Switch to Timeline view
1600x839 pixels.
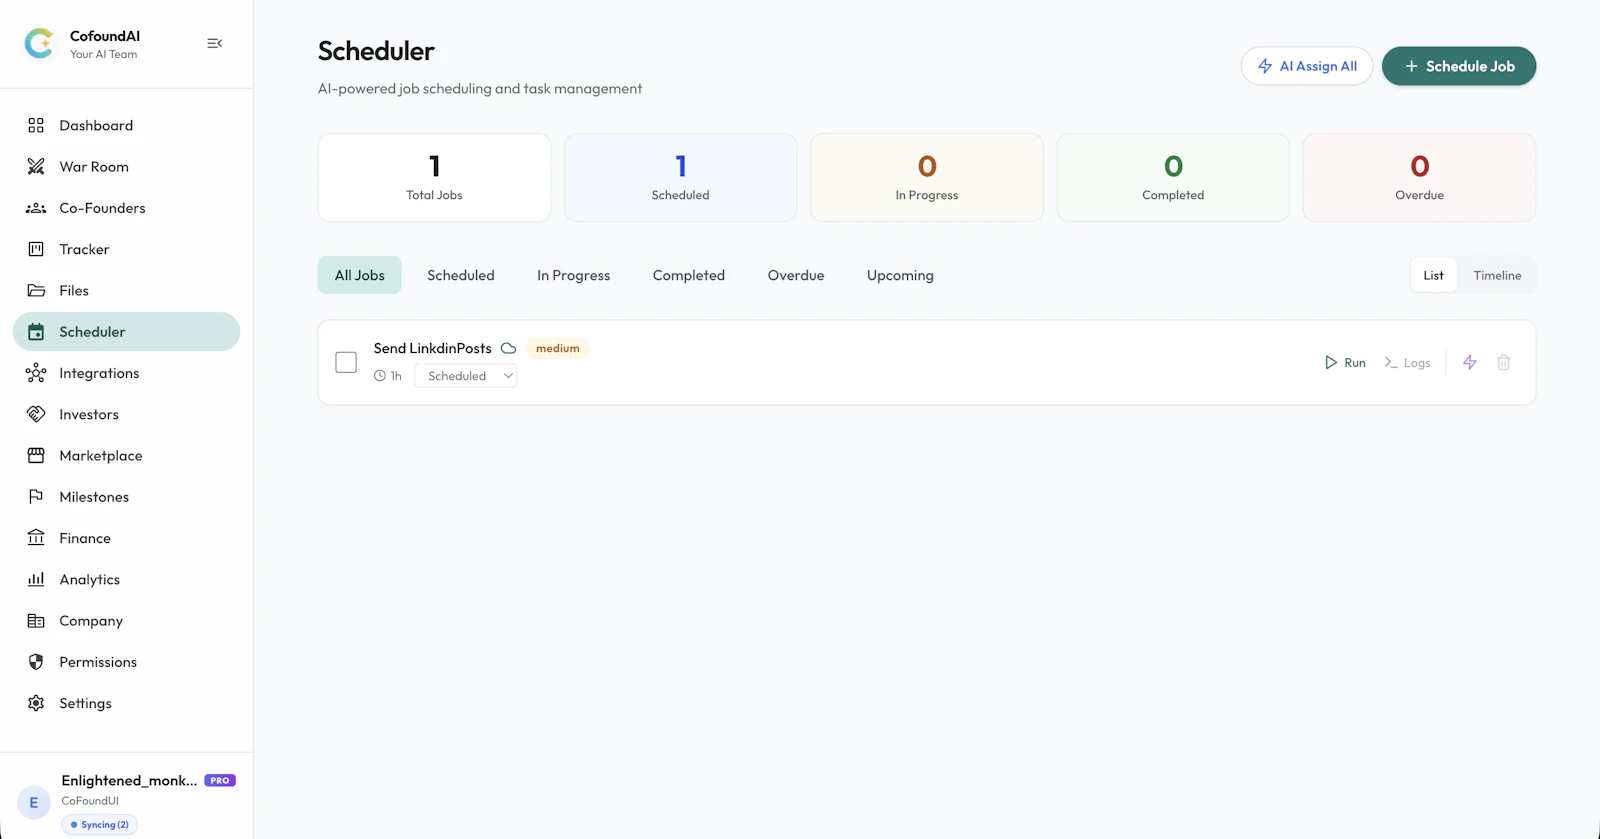click(x=1497, y=275)
